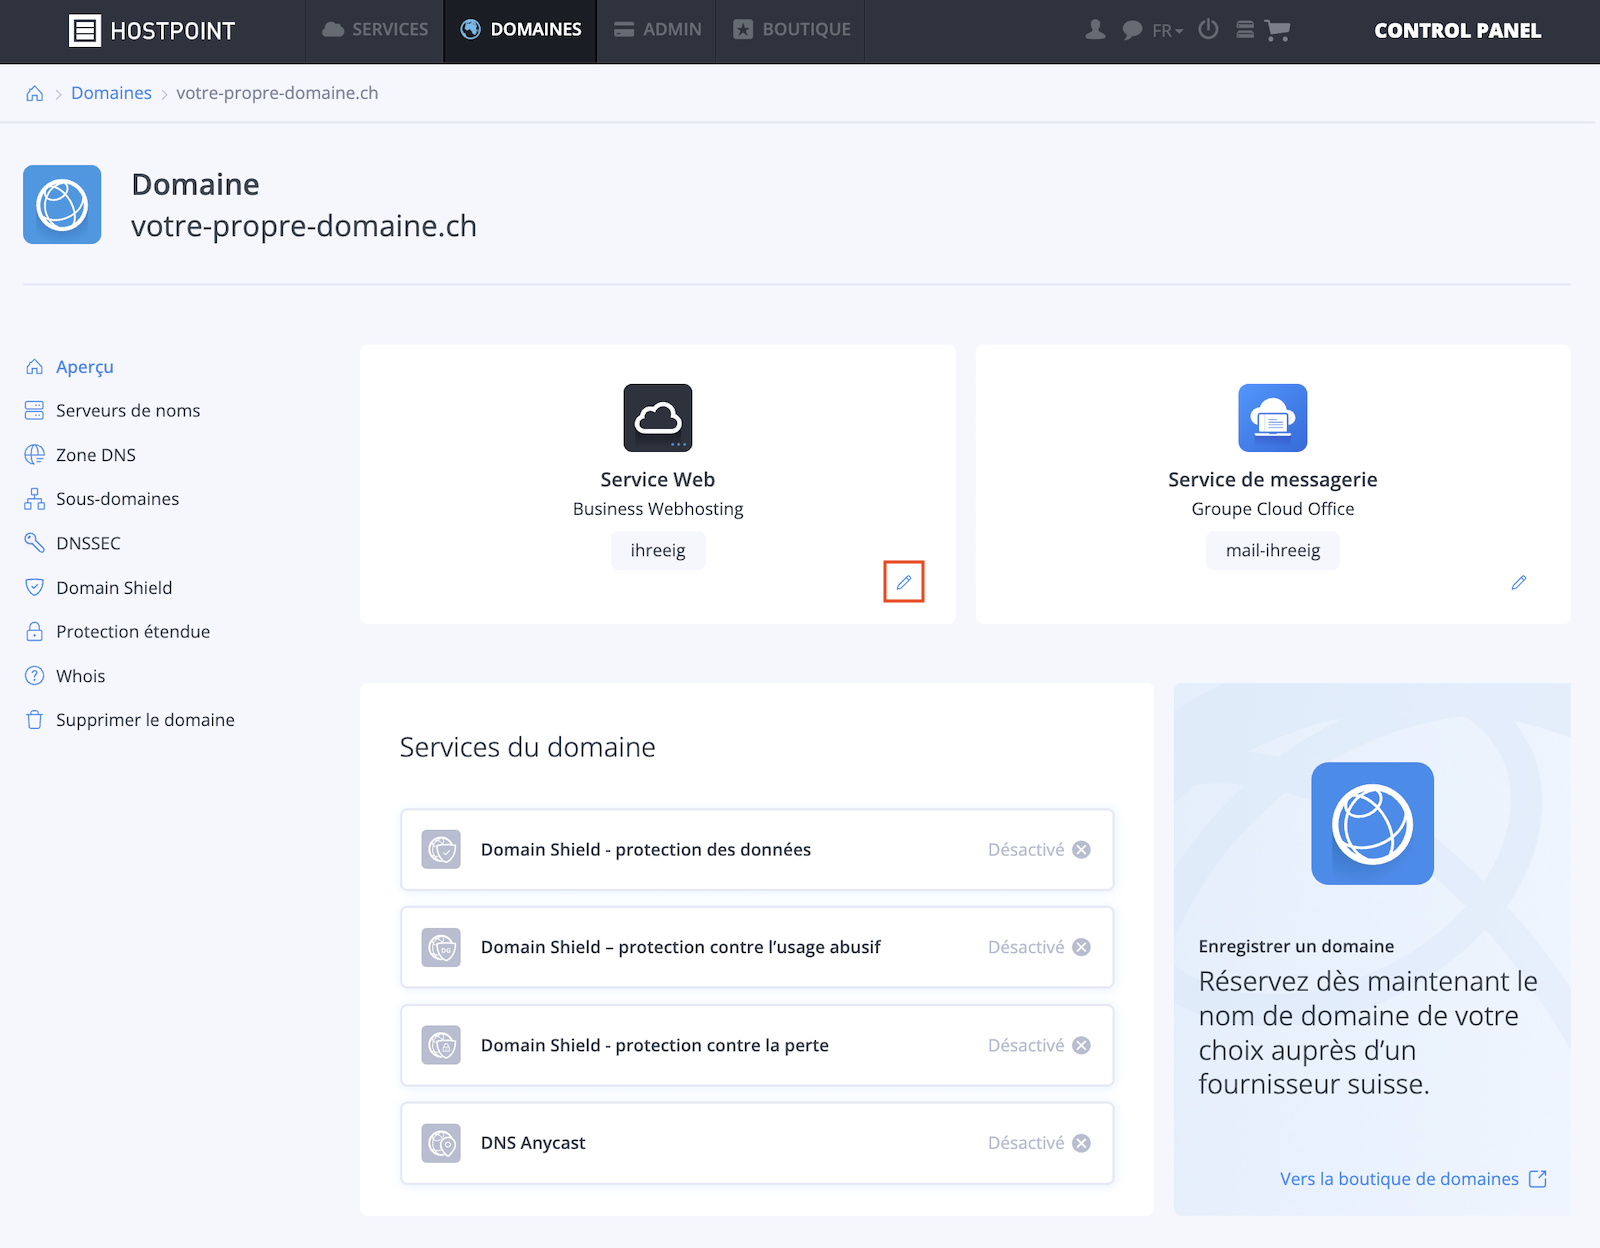The image size is (1600, 1248).
Task: Go to home via breadcrumb house icon
Action: pos(35,93)
